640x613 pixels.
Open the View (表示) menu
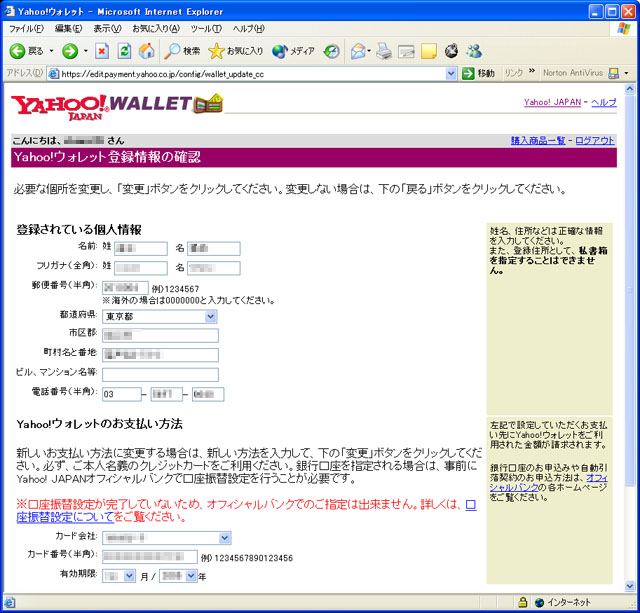[107, 29]
